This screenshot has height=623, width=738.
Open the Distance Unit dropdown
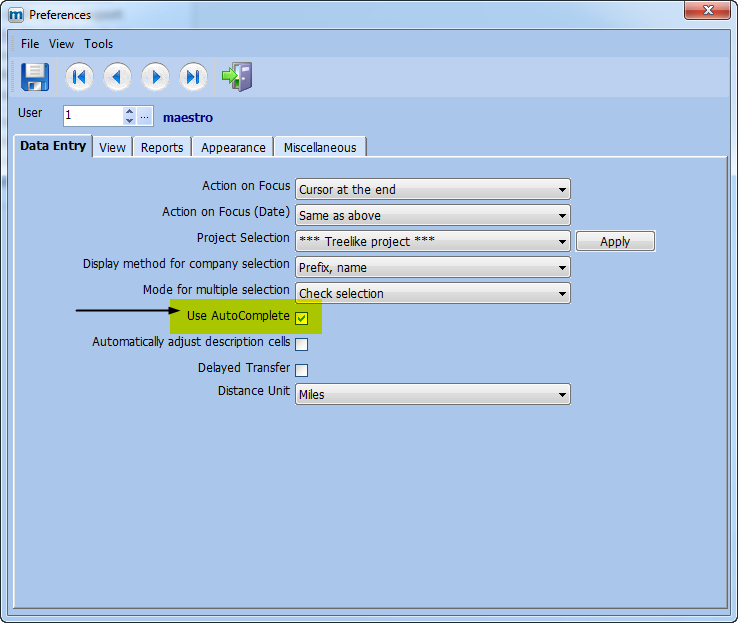pyautogui.click(x=432, y=394)
